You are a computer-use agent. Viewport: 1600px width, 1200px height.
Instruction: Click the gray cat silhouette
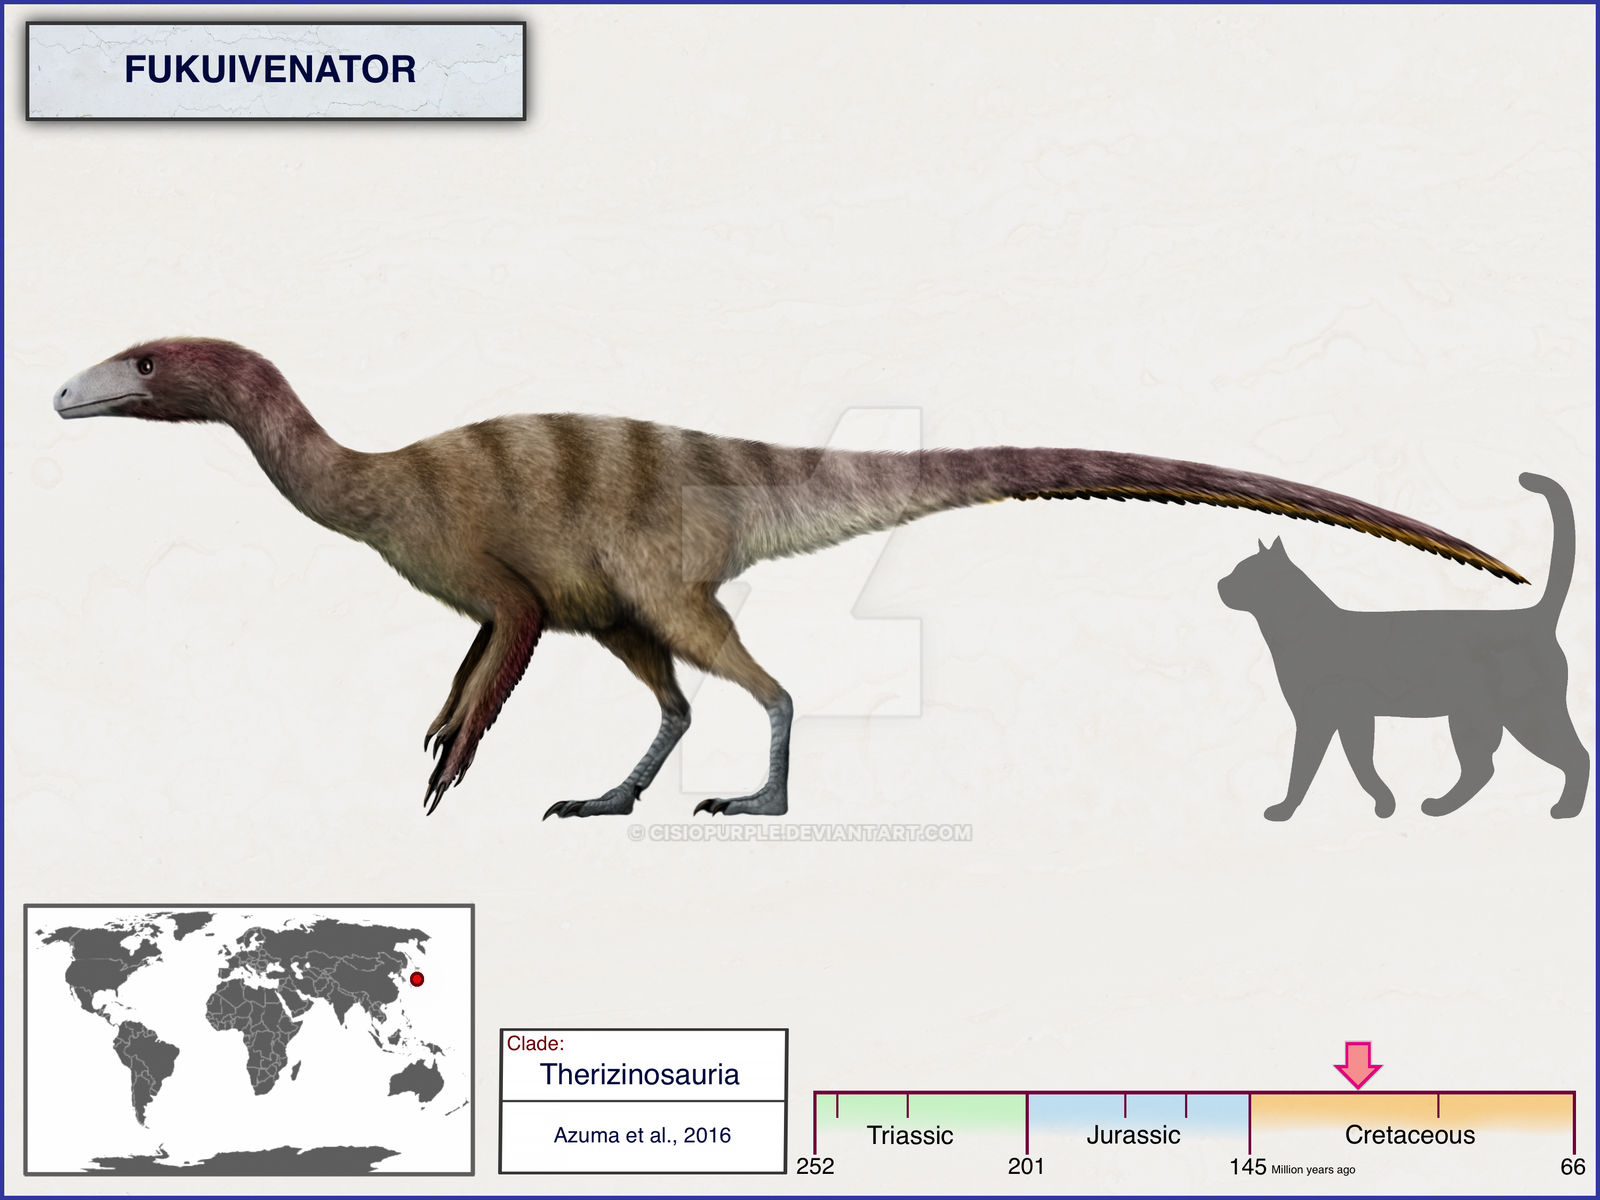(x=1402, y=647)
